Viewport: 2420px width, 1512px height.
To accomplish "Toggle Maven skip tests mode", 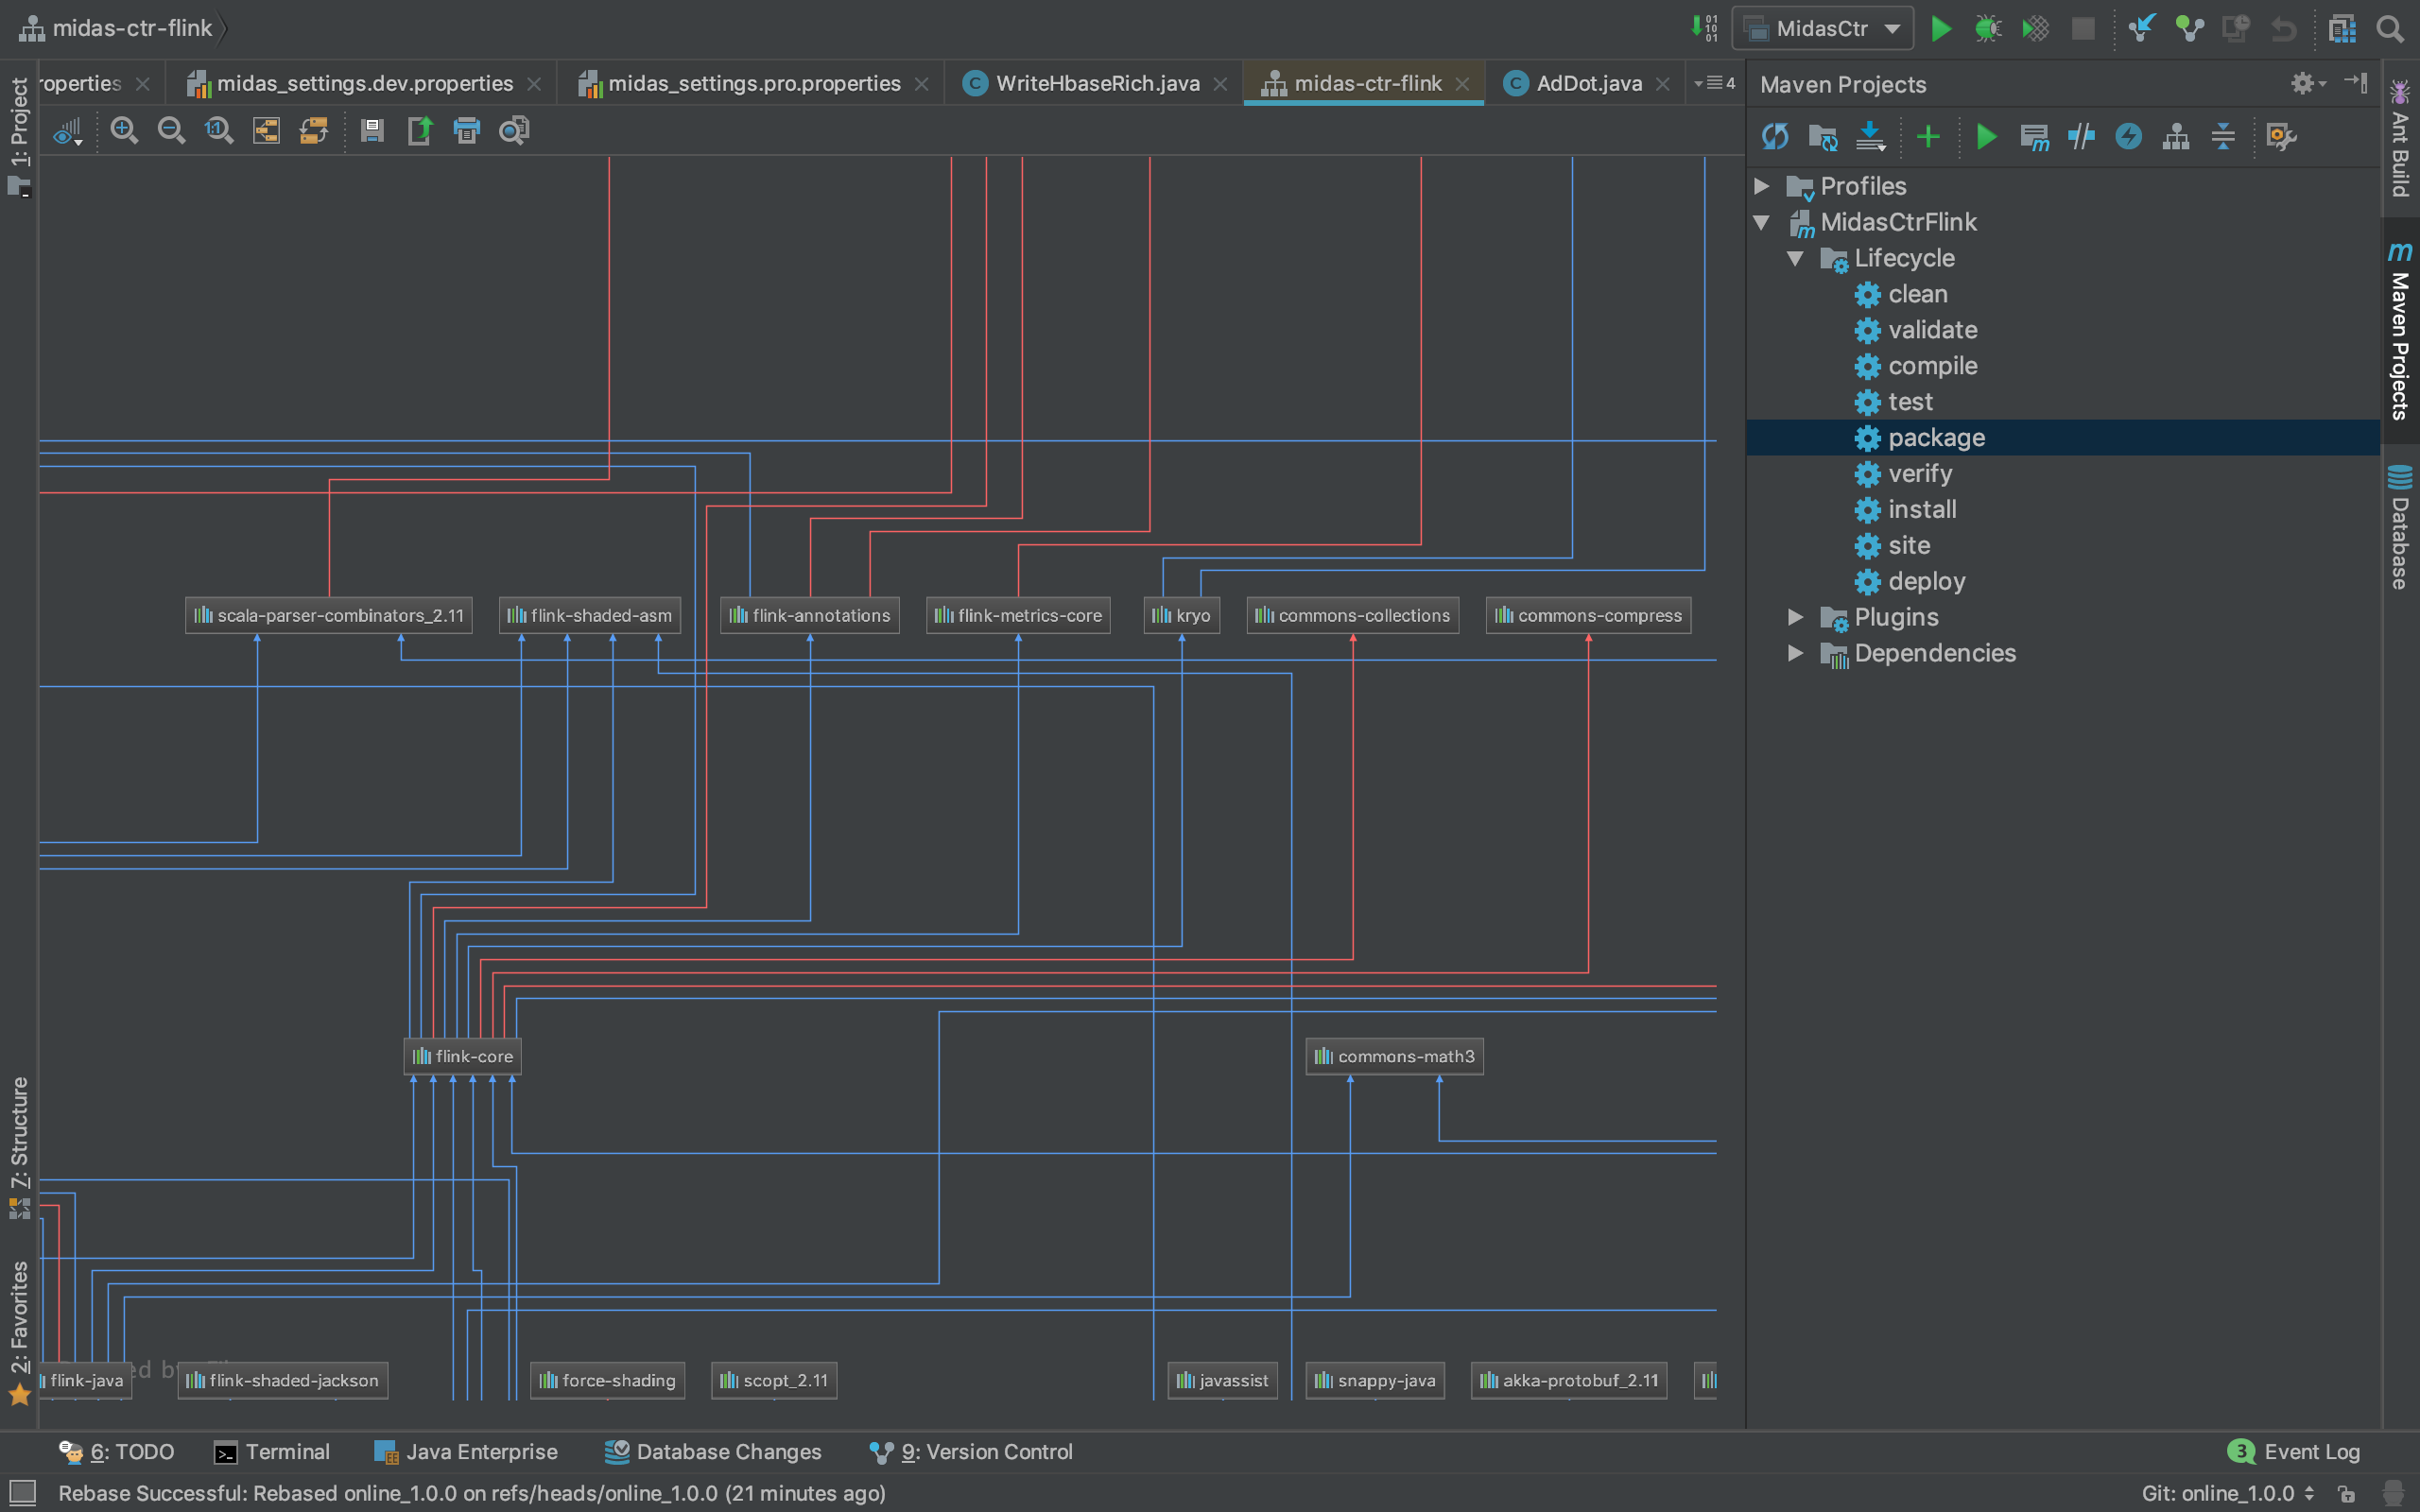I will (x=2129, y=136).
